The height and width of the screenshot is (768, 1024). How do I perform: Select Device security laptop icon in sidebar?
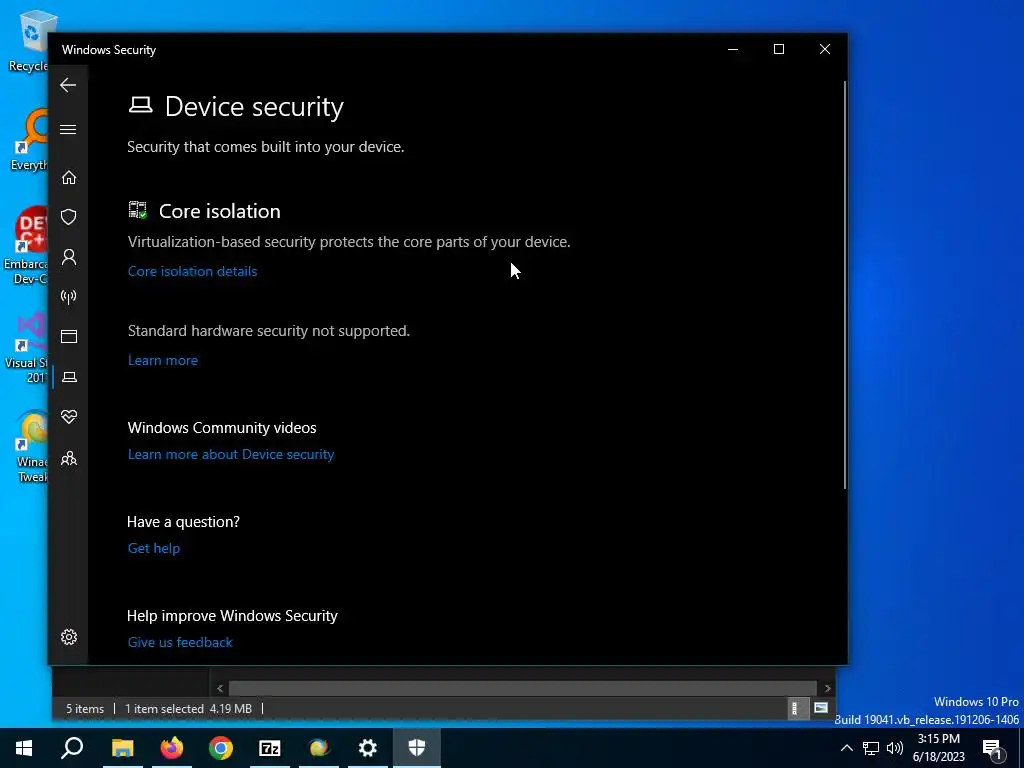[x=69, y=377]
